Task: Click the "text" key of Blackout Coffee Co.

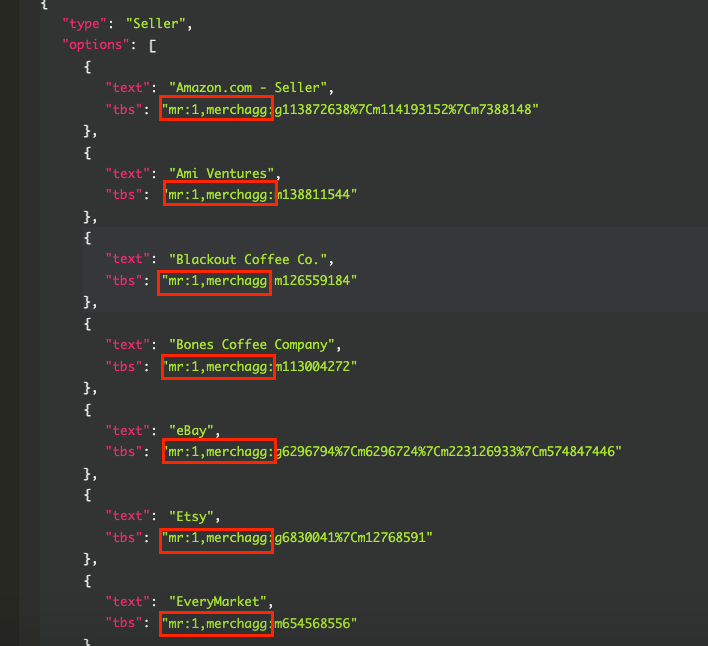Action: [128, 259]
